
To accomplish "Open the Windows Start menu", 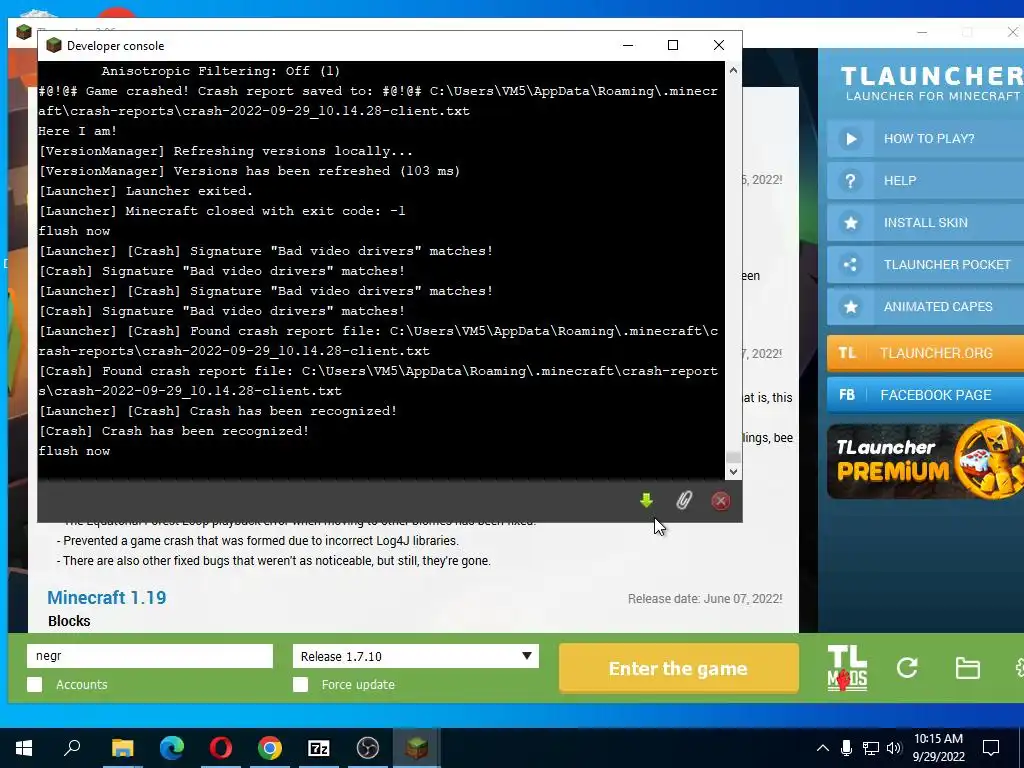I will 24,748.
